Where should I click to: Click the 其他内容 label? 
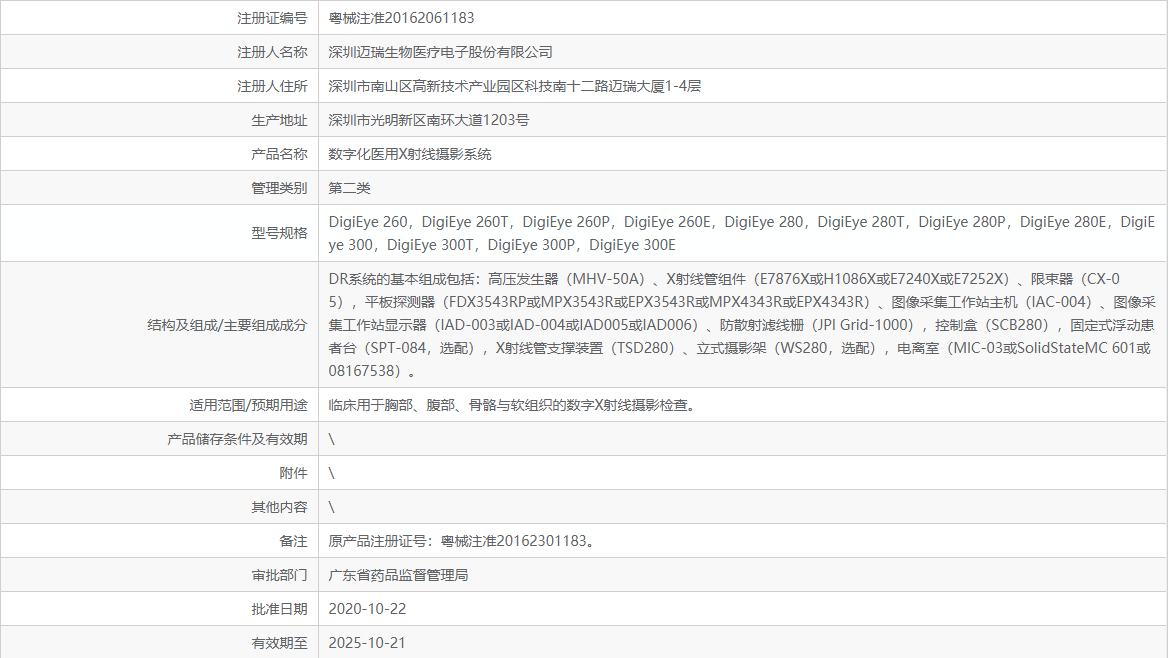[x=279, y=507]
